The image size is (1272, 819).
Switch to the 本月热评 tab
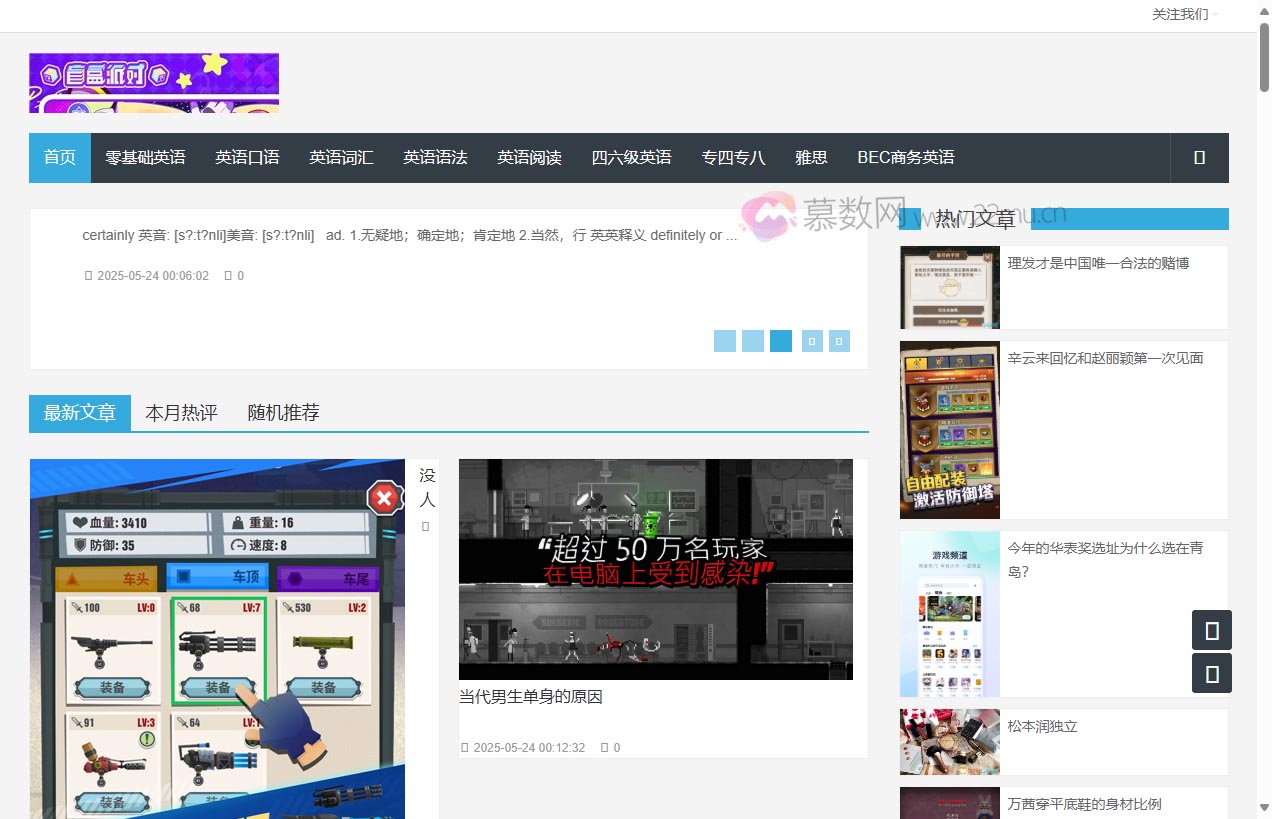click(181, 412)
